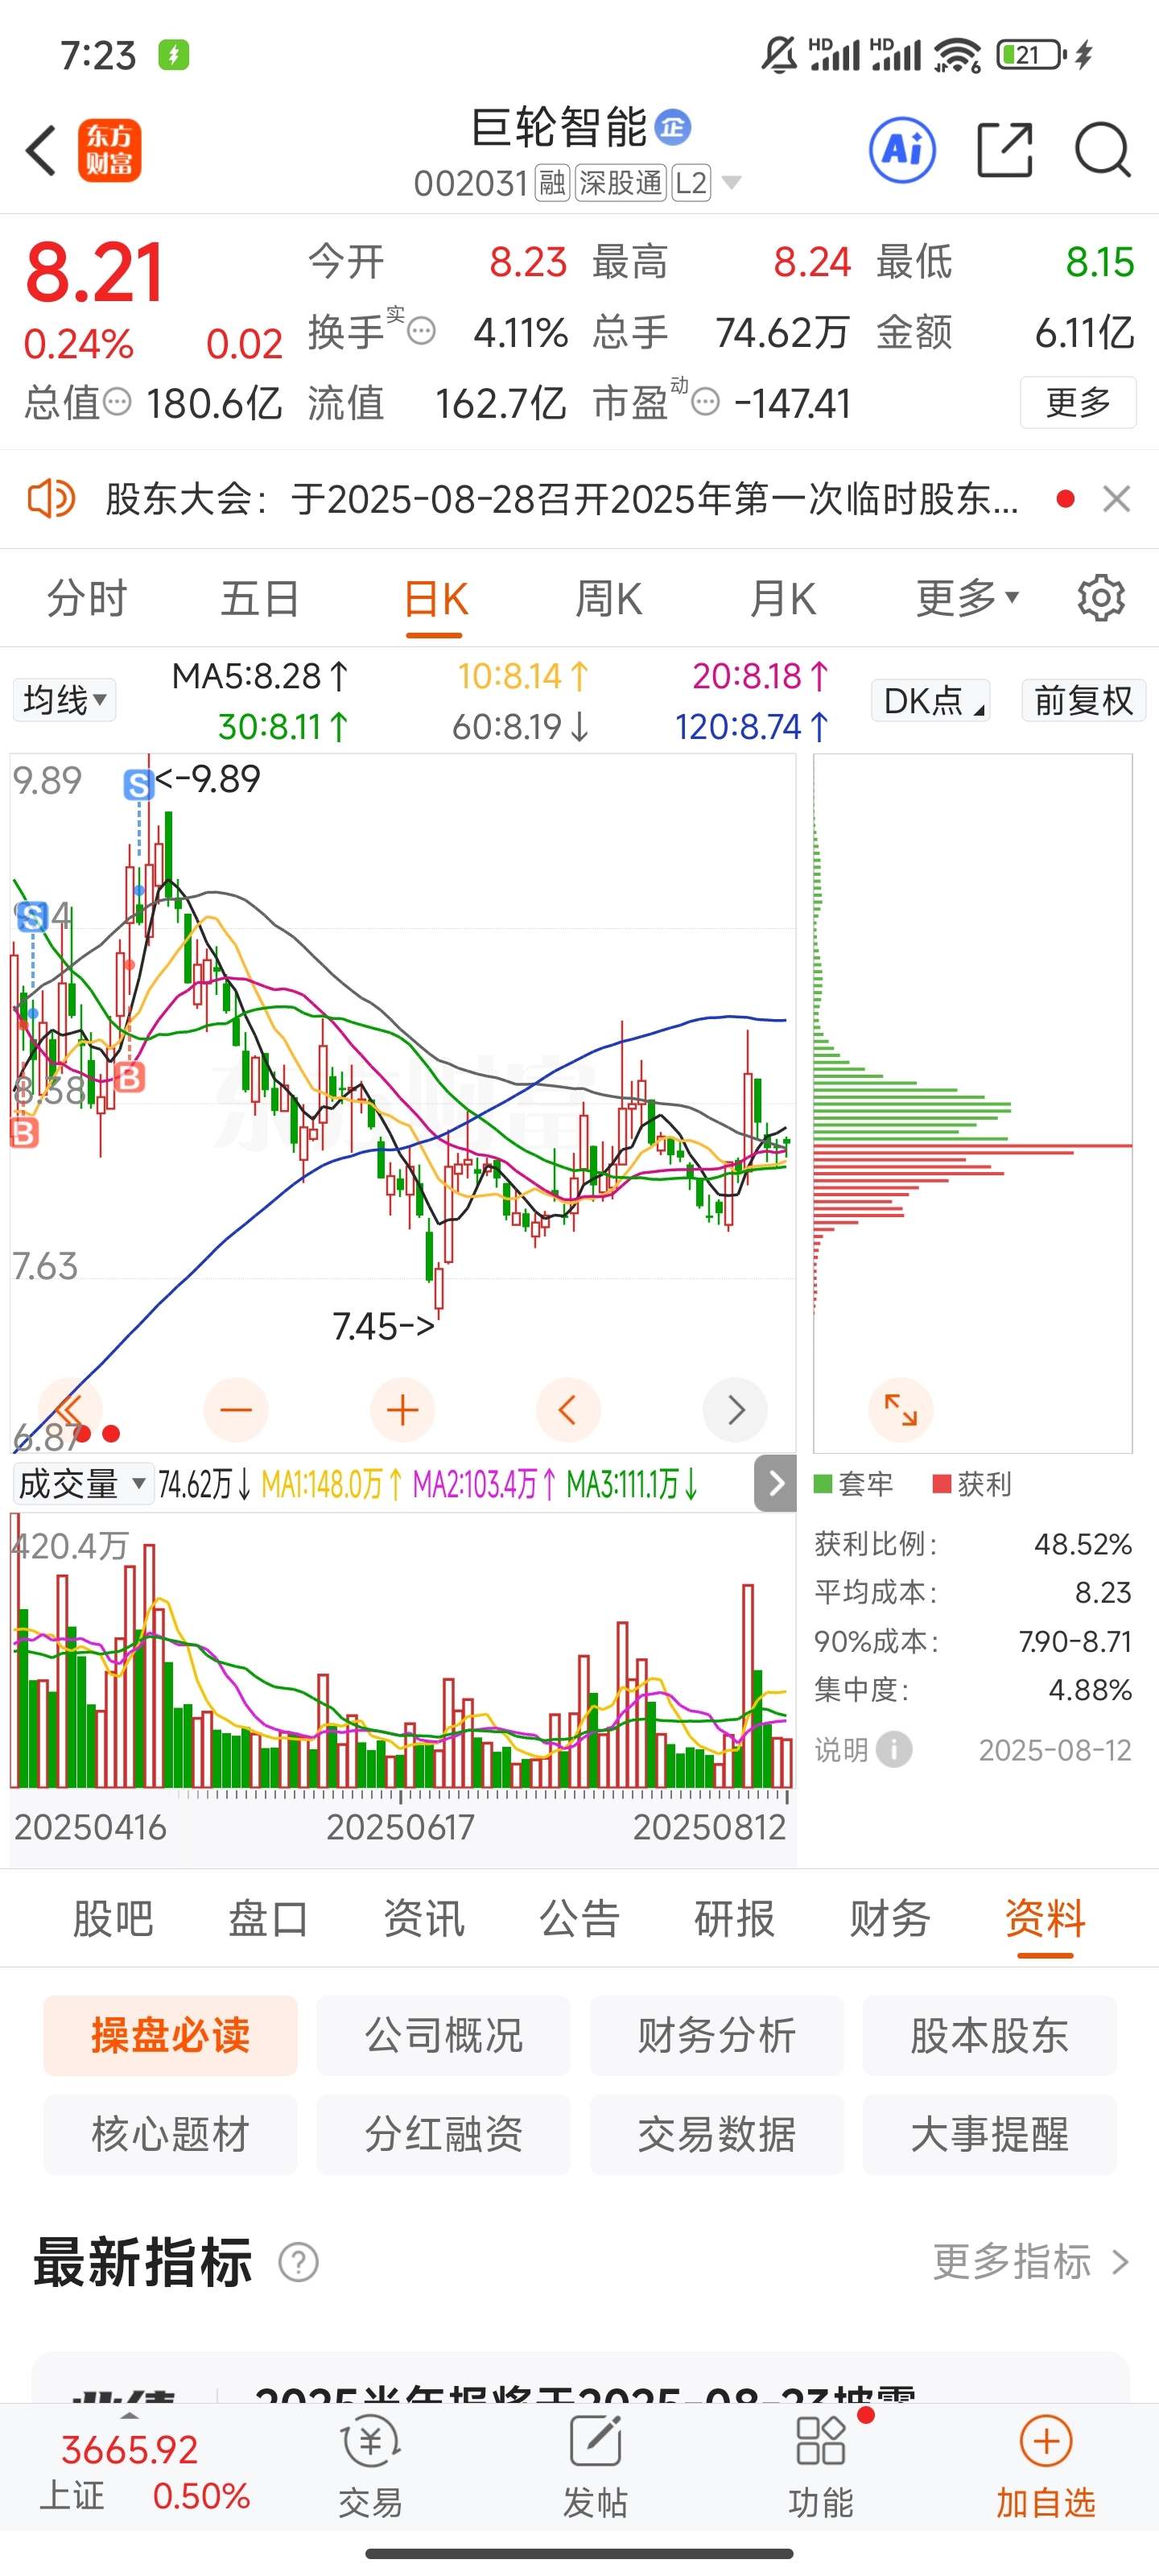Viewport: 1159px width, 2576px height.
Task: Open the 盘口 tab
Action: coord(268,1918)
